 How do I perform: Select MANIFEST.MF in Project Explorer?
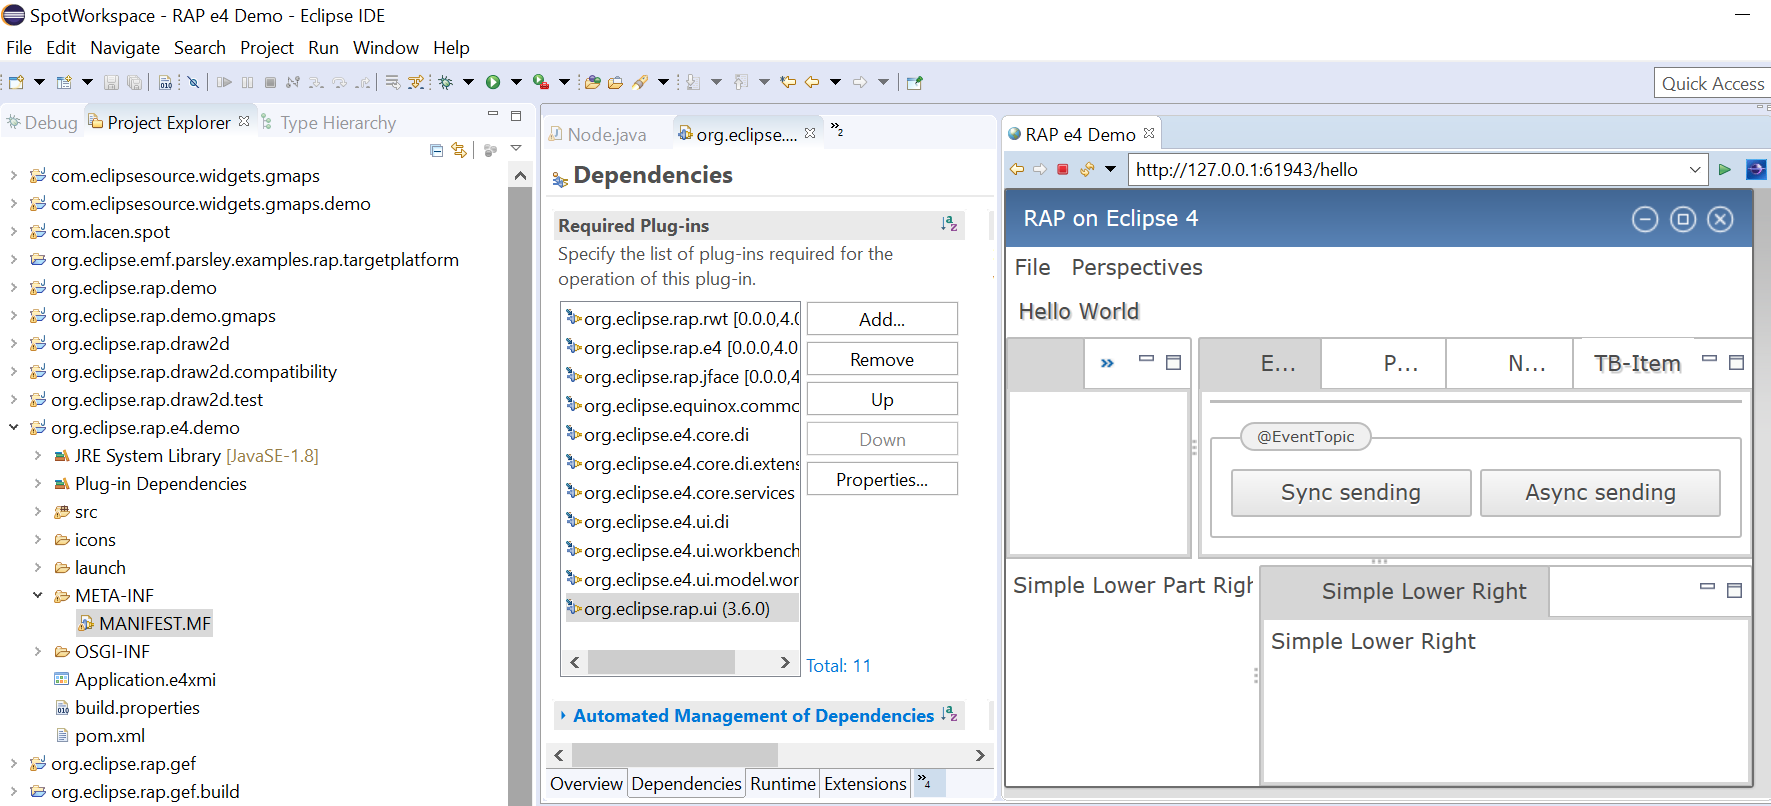click(x=145, y=623)
